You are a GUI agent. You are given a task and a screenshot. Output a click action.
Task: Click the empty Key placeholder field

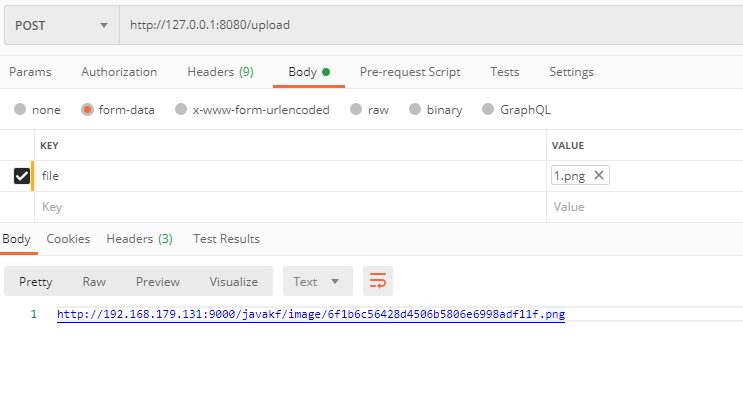coord(290,207)
